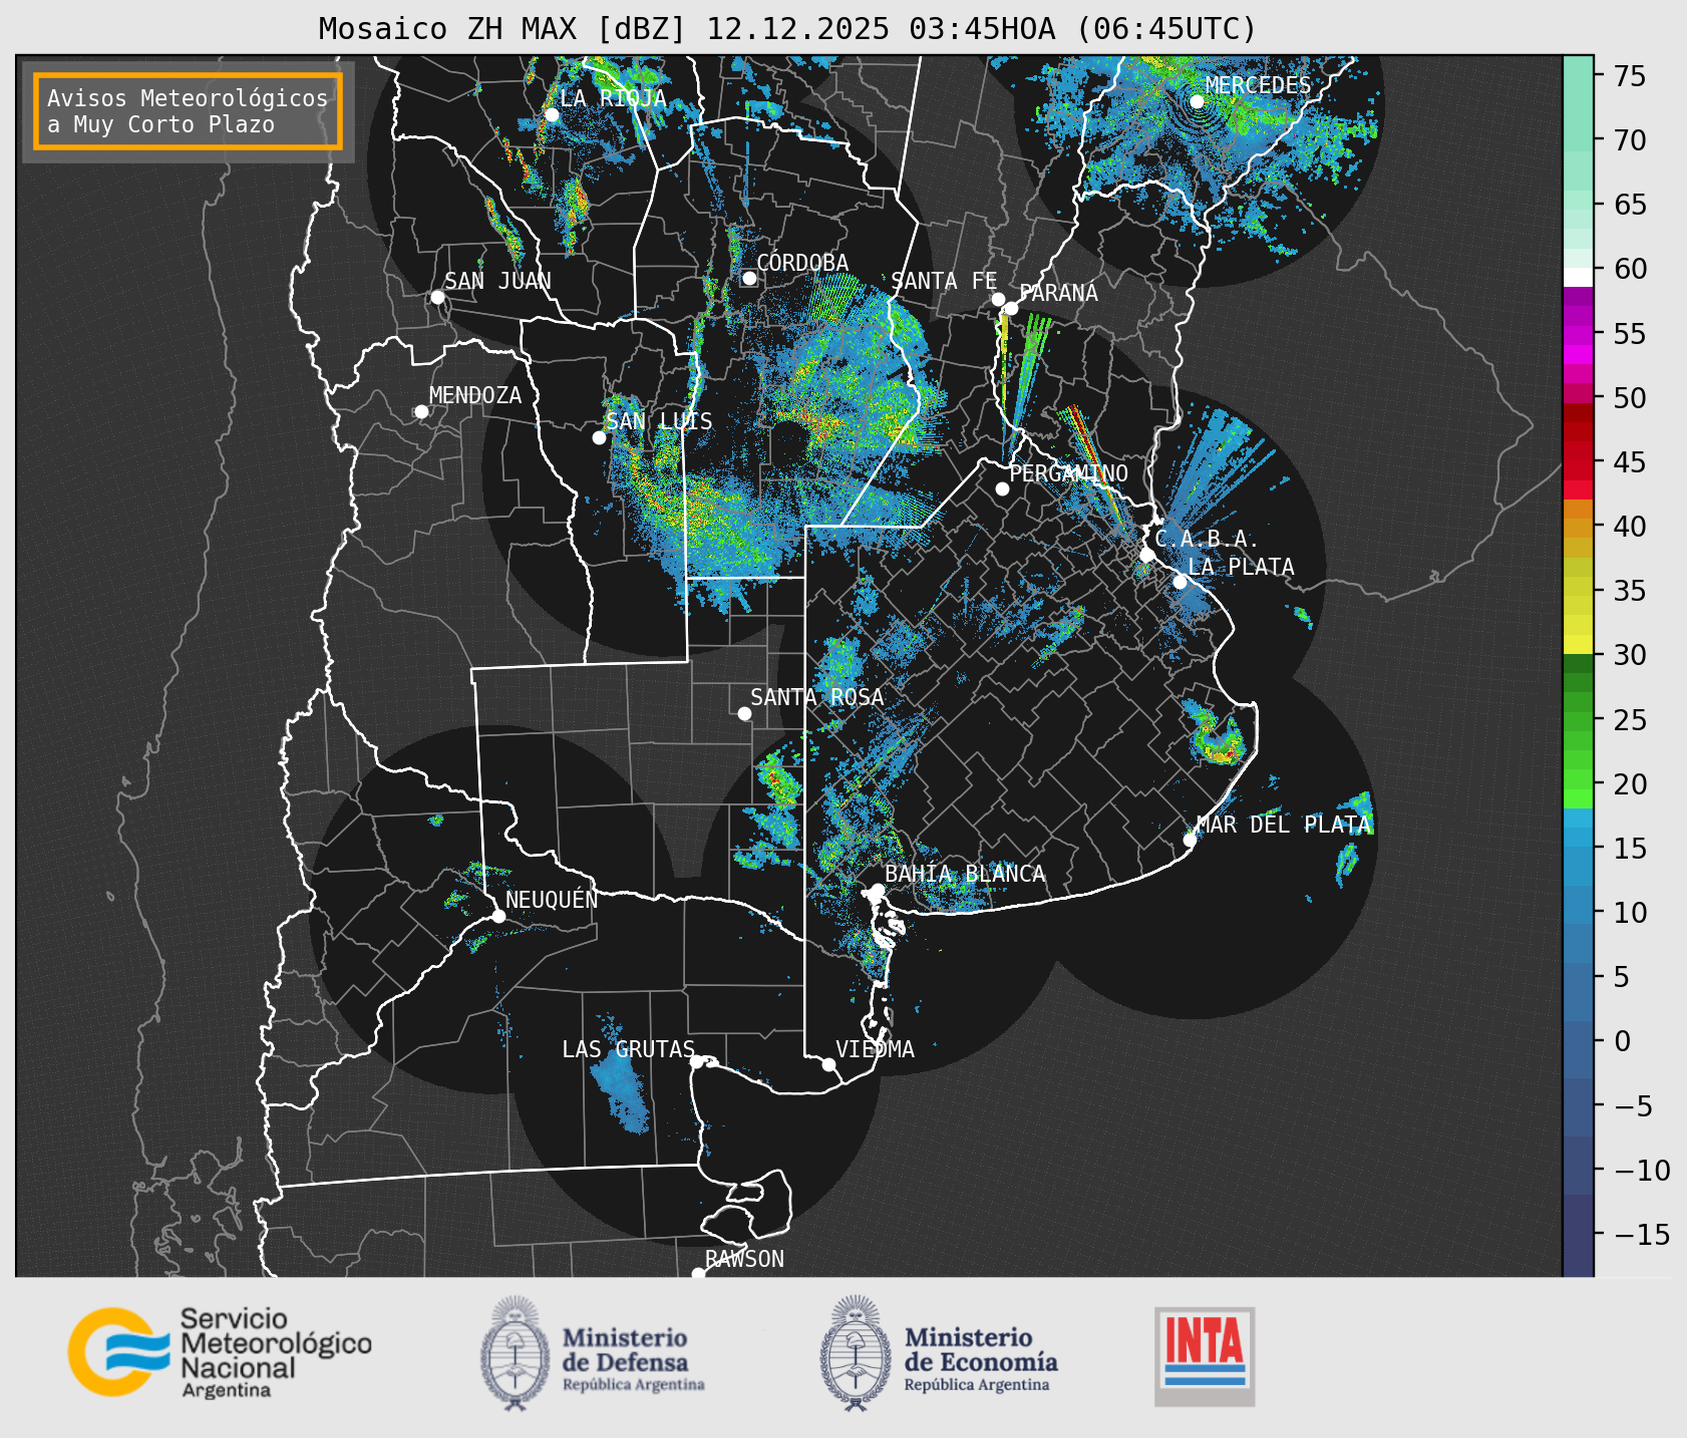Click the 60 label on the dBZ scale

(1629, 269)
